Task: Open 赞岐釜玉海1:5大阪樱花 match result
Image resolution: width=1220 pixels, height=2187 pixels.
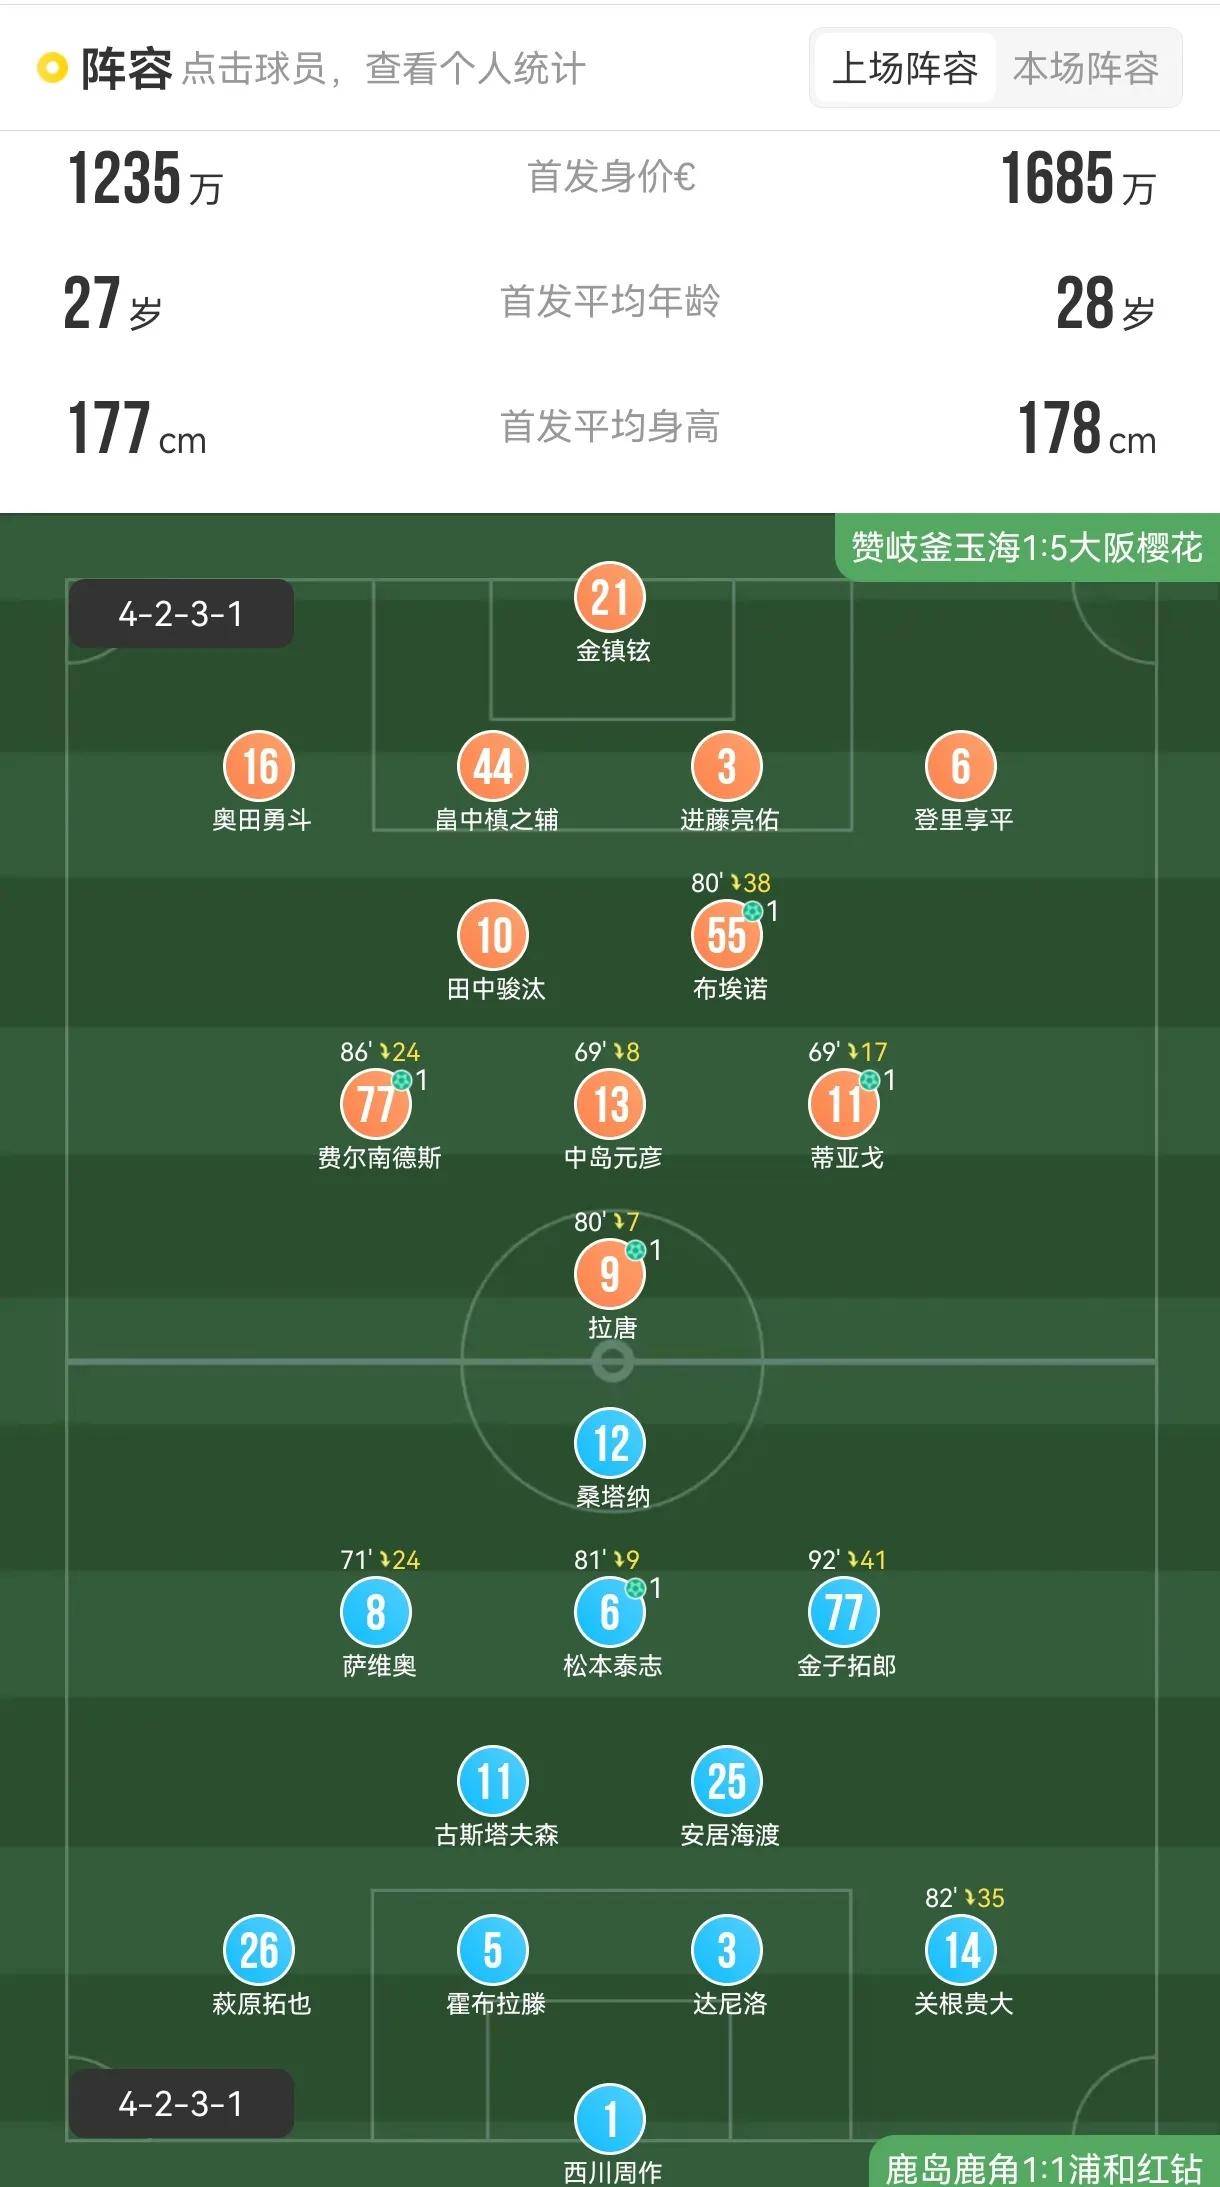Action: click(x=1026, y=548)
